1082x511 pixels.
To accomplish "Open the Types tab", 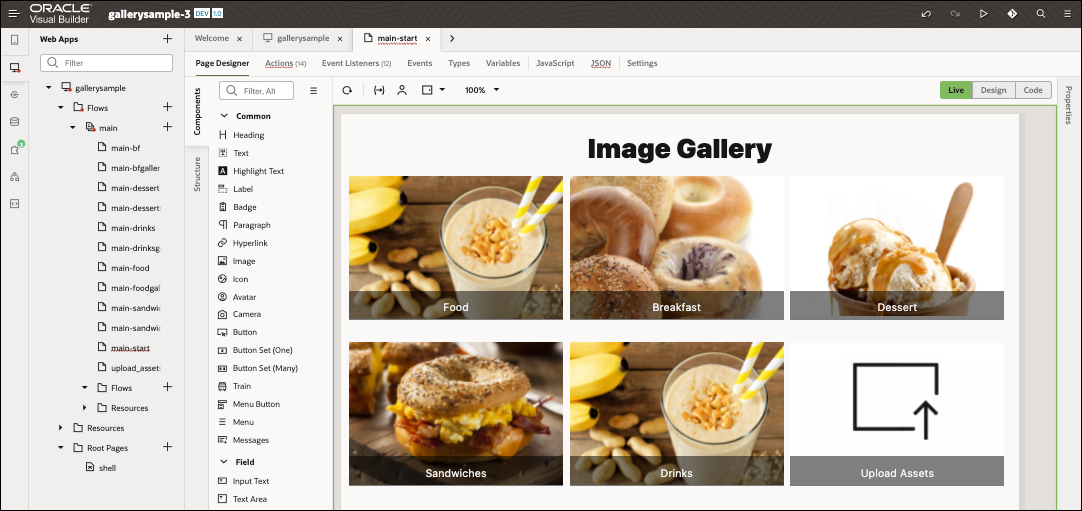I will click(x=459, y=63).
